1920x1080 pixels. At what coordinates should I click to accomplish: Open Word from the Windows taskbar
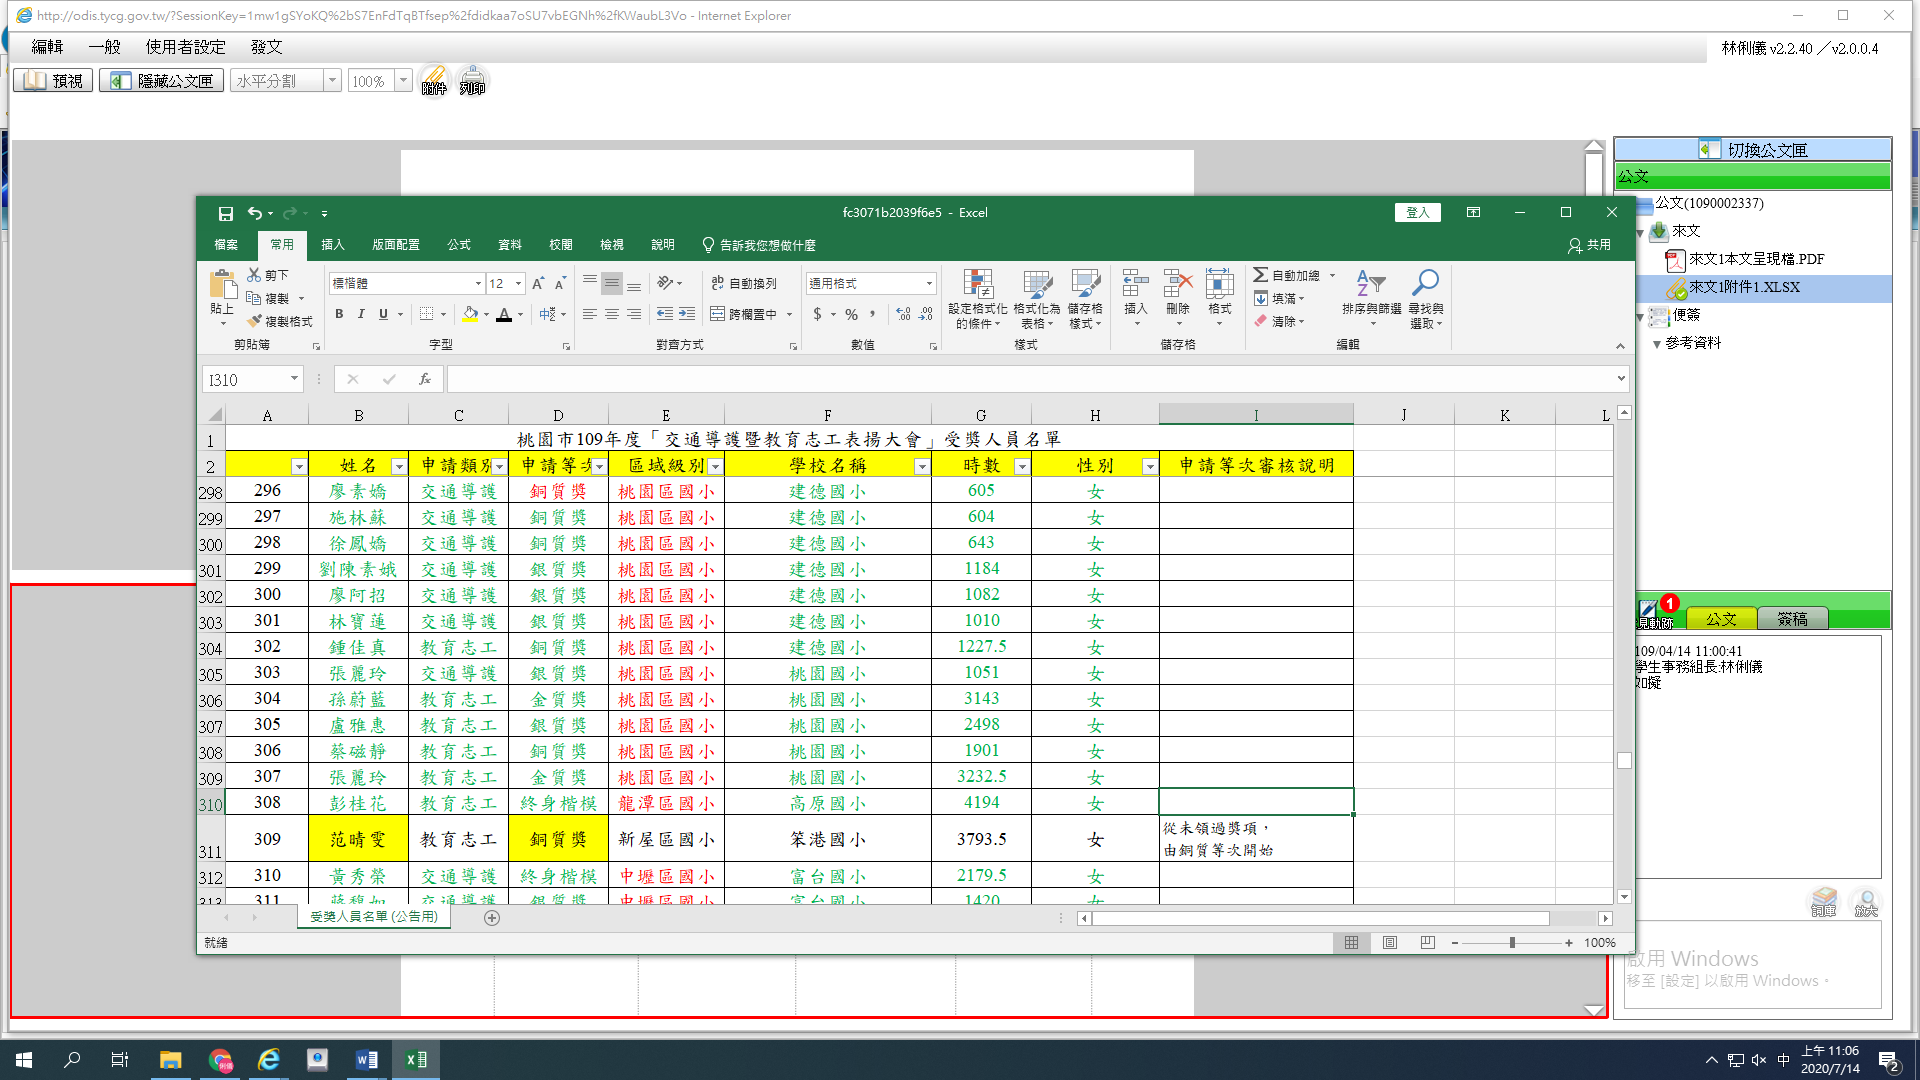[x=366, y=1060]
